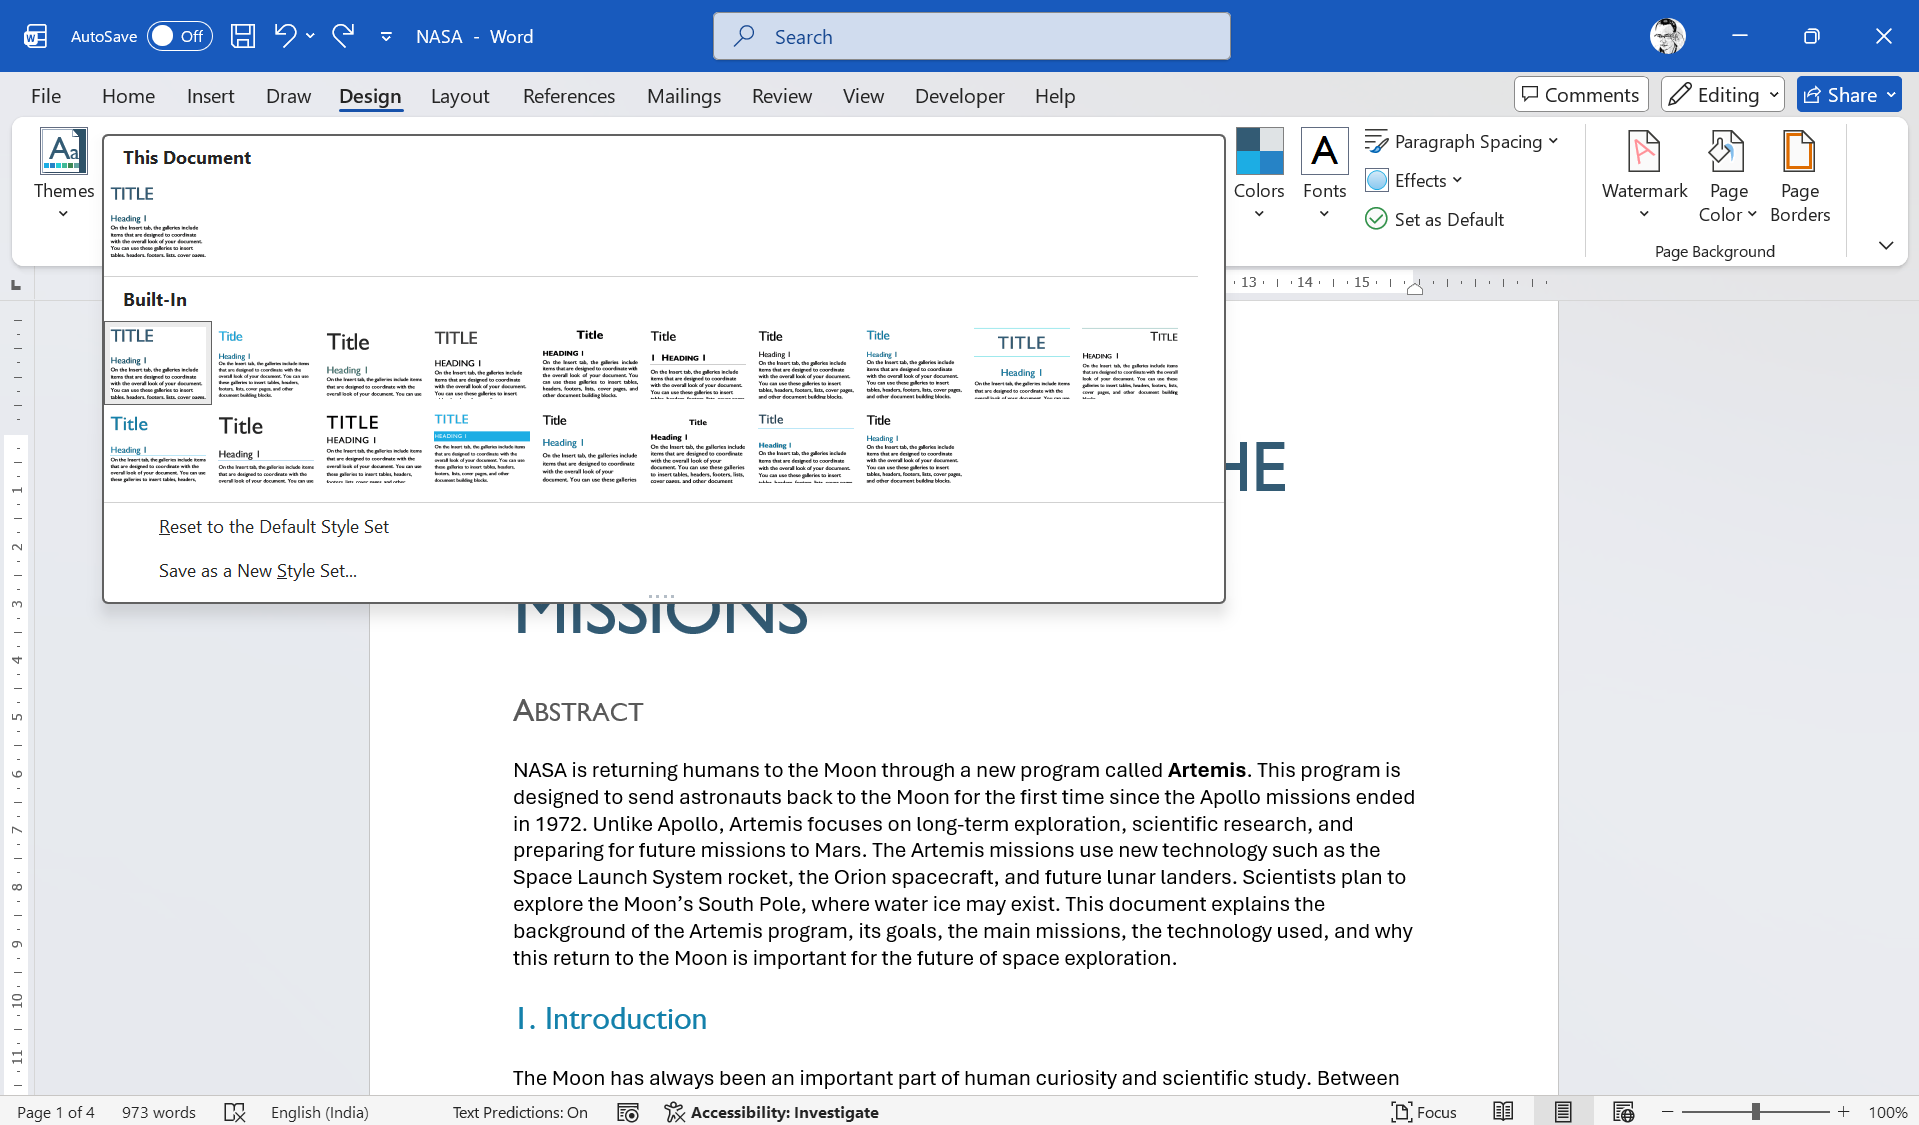Image resolution: width=1919 pixels, height=1125 pixels.
Task: Click the Introduction heading
Action: [x=611, y=1019]
